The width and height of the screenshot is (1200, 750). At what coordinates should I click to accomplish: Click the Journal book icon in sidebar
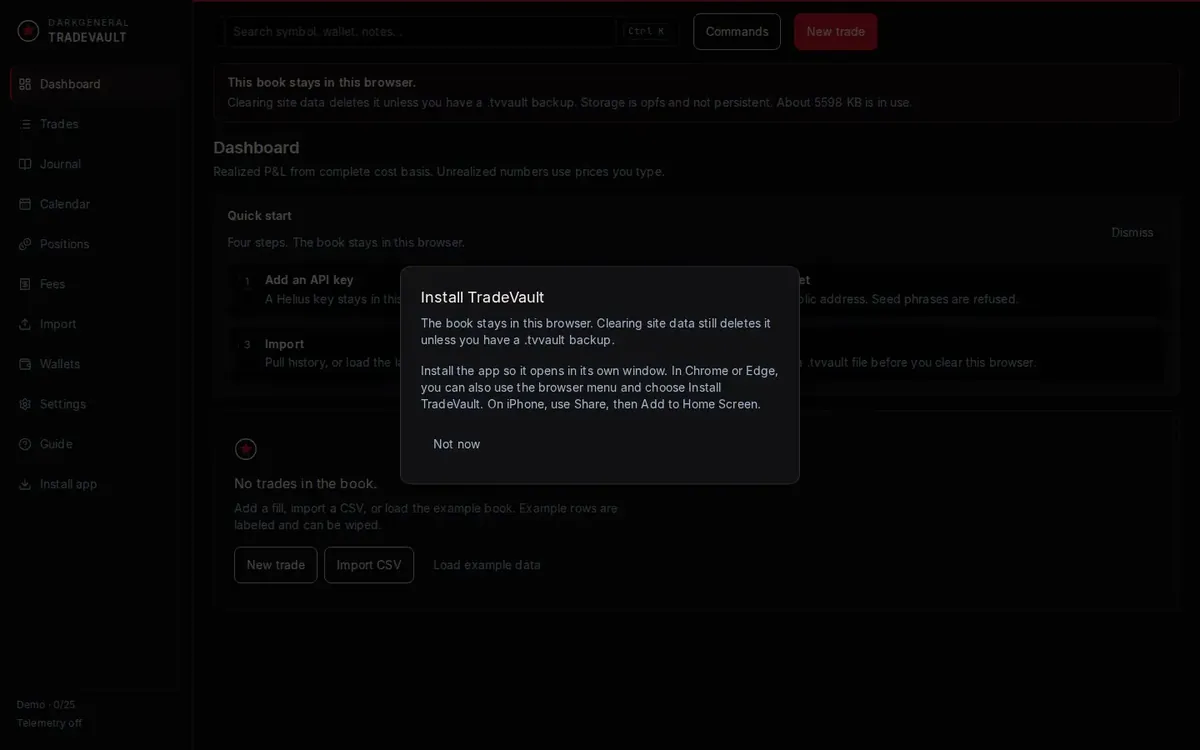tap(25, 164)
